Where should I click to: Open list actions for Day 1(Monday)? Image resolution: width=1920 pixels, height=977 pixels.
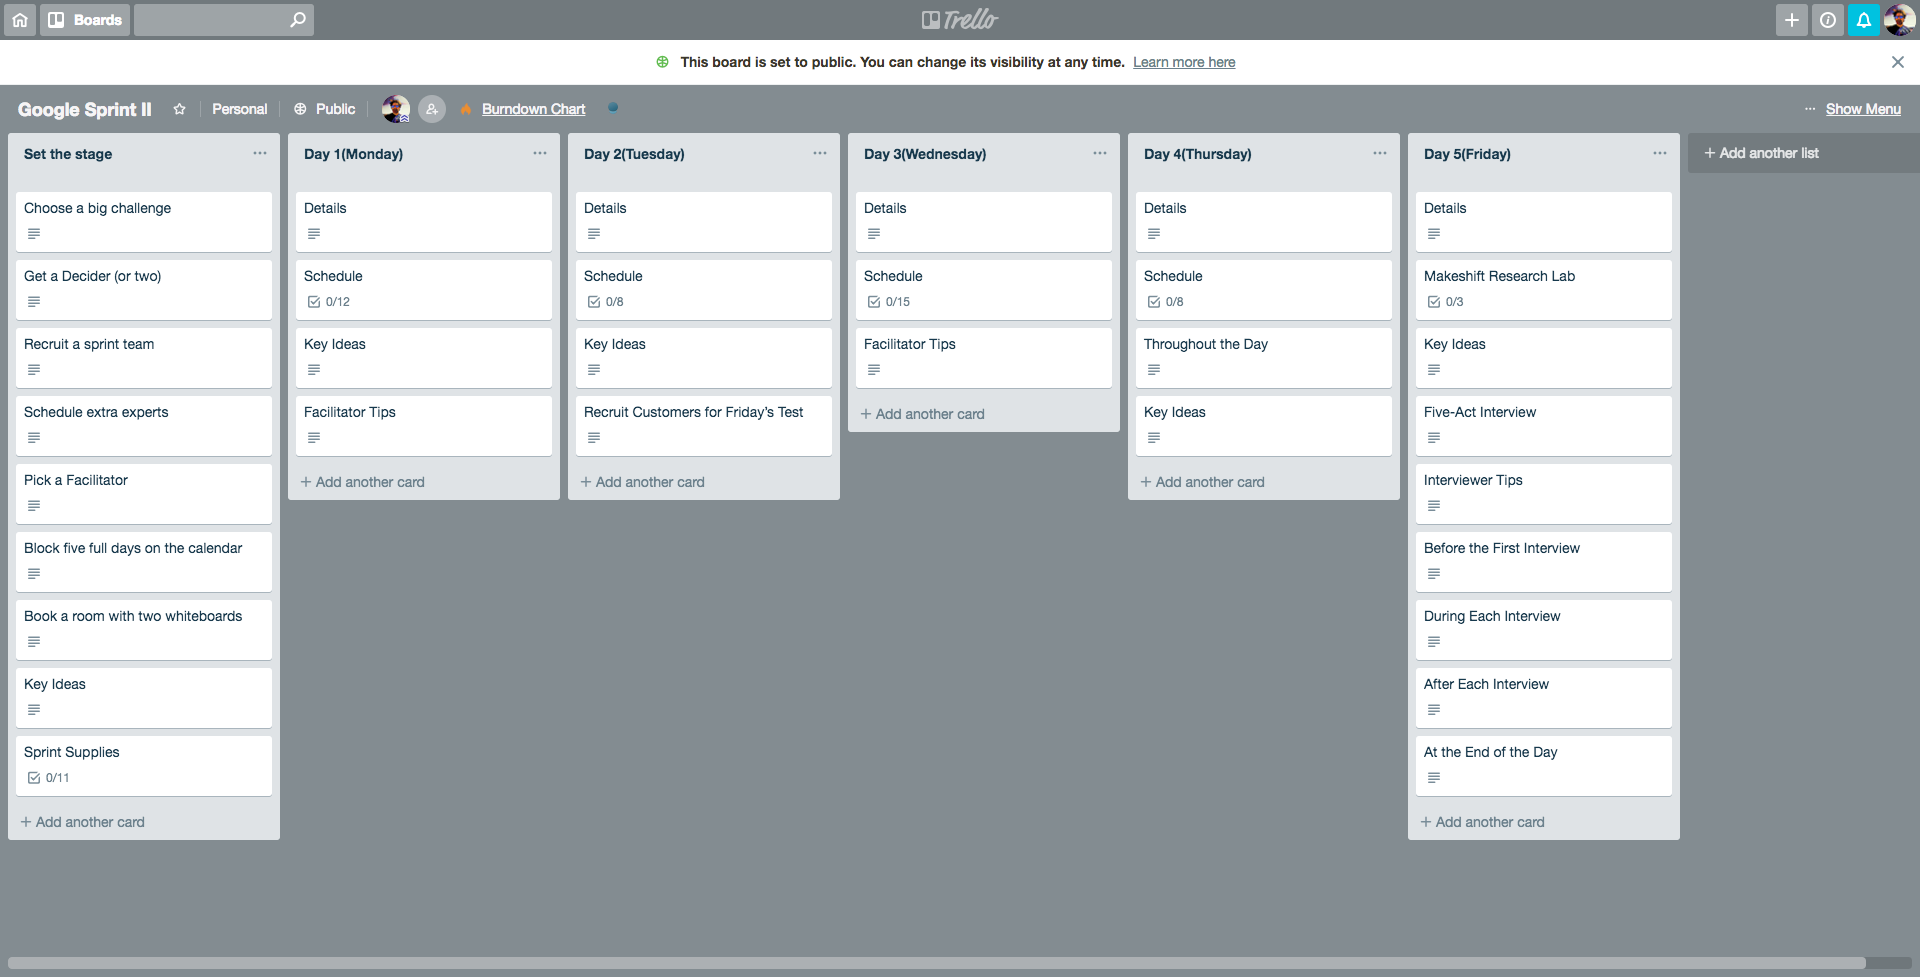(x=540, y=153)
